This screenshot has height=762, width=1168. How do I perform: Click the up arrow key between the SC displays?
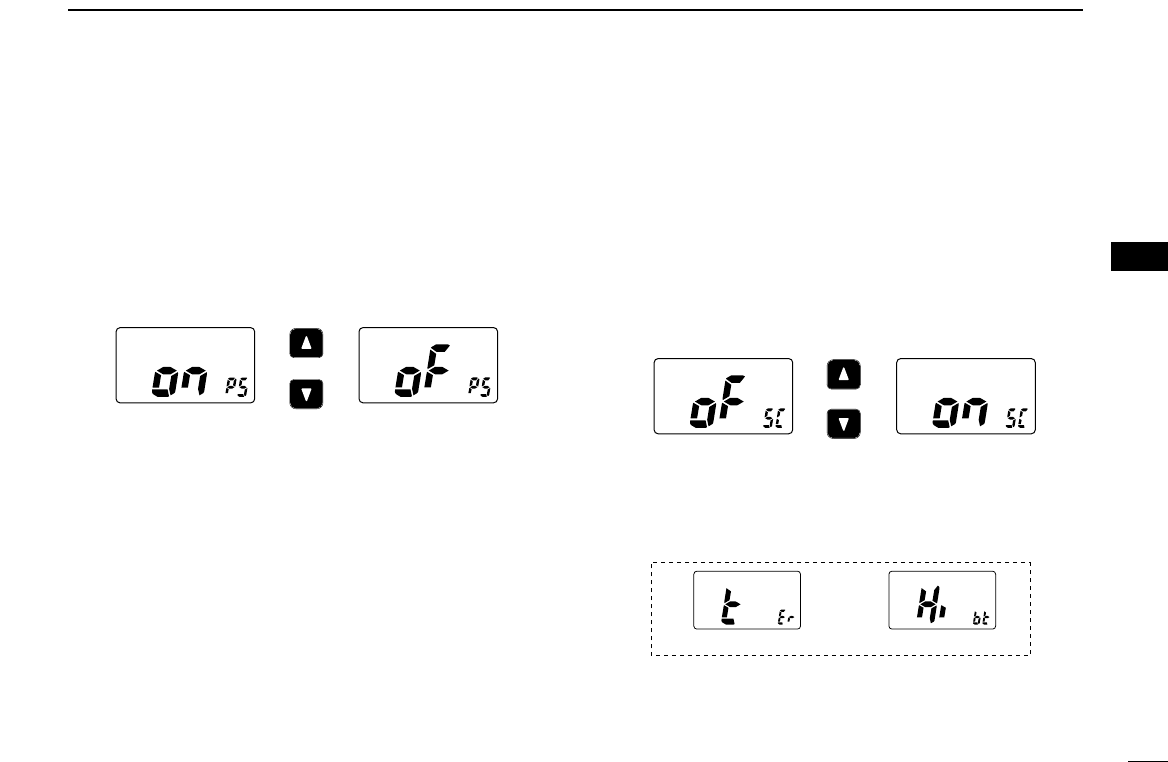[x=843, y=374]
